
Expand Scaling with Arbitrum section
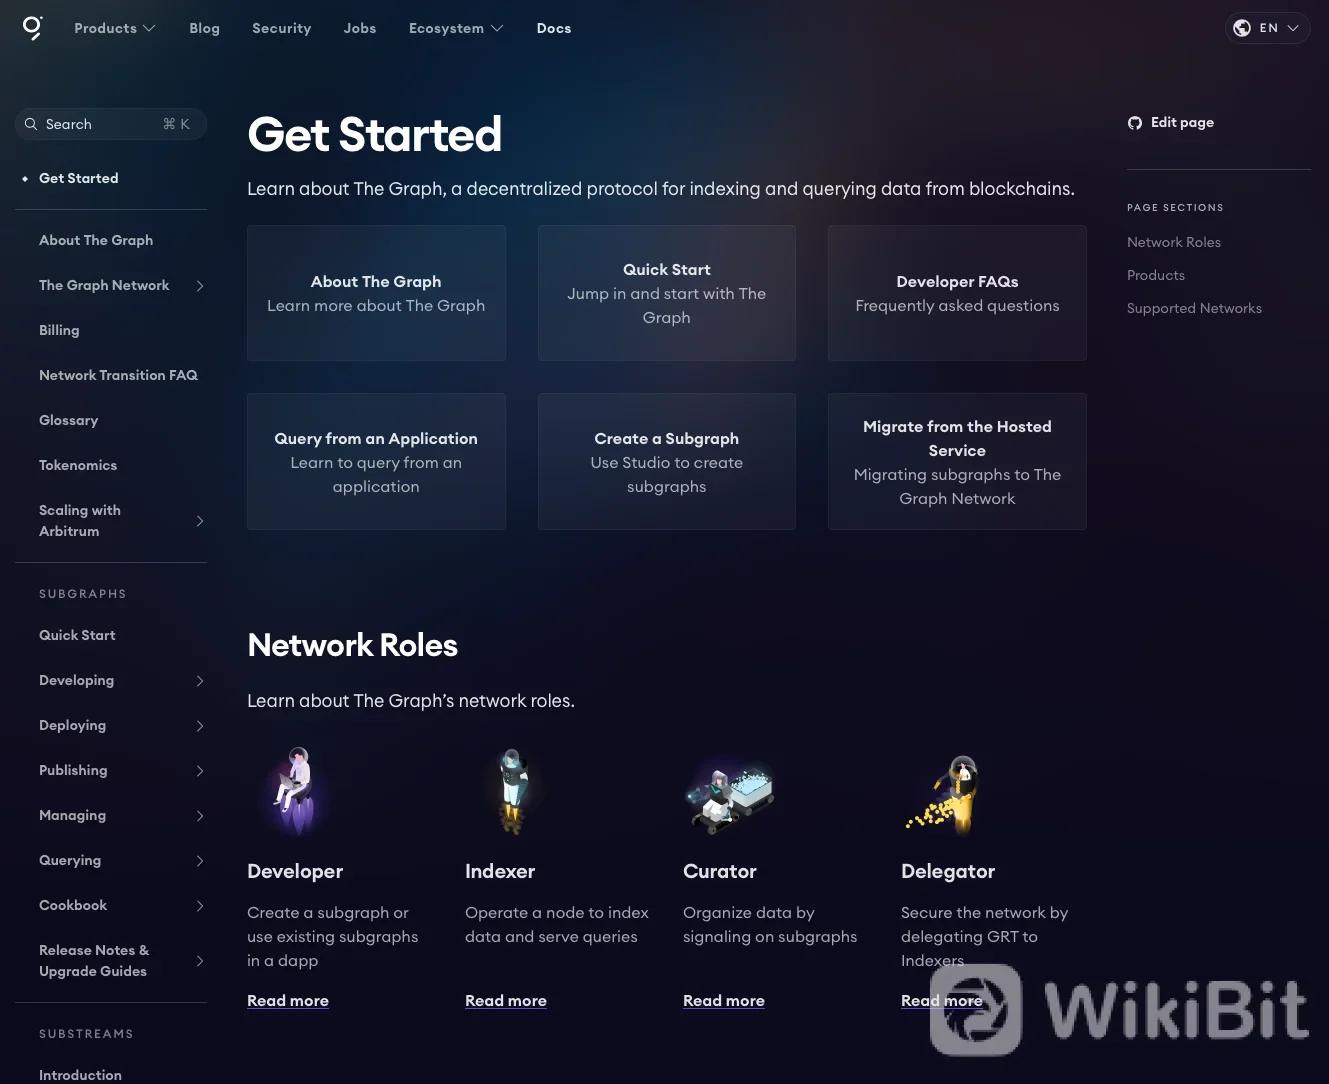[200, 521]
